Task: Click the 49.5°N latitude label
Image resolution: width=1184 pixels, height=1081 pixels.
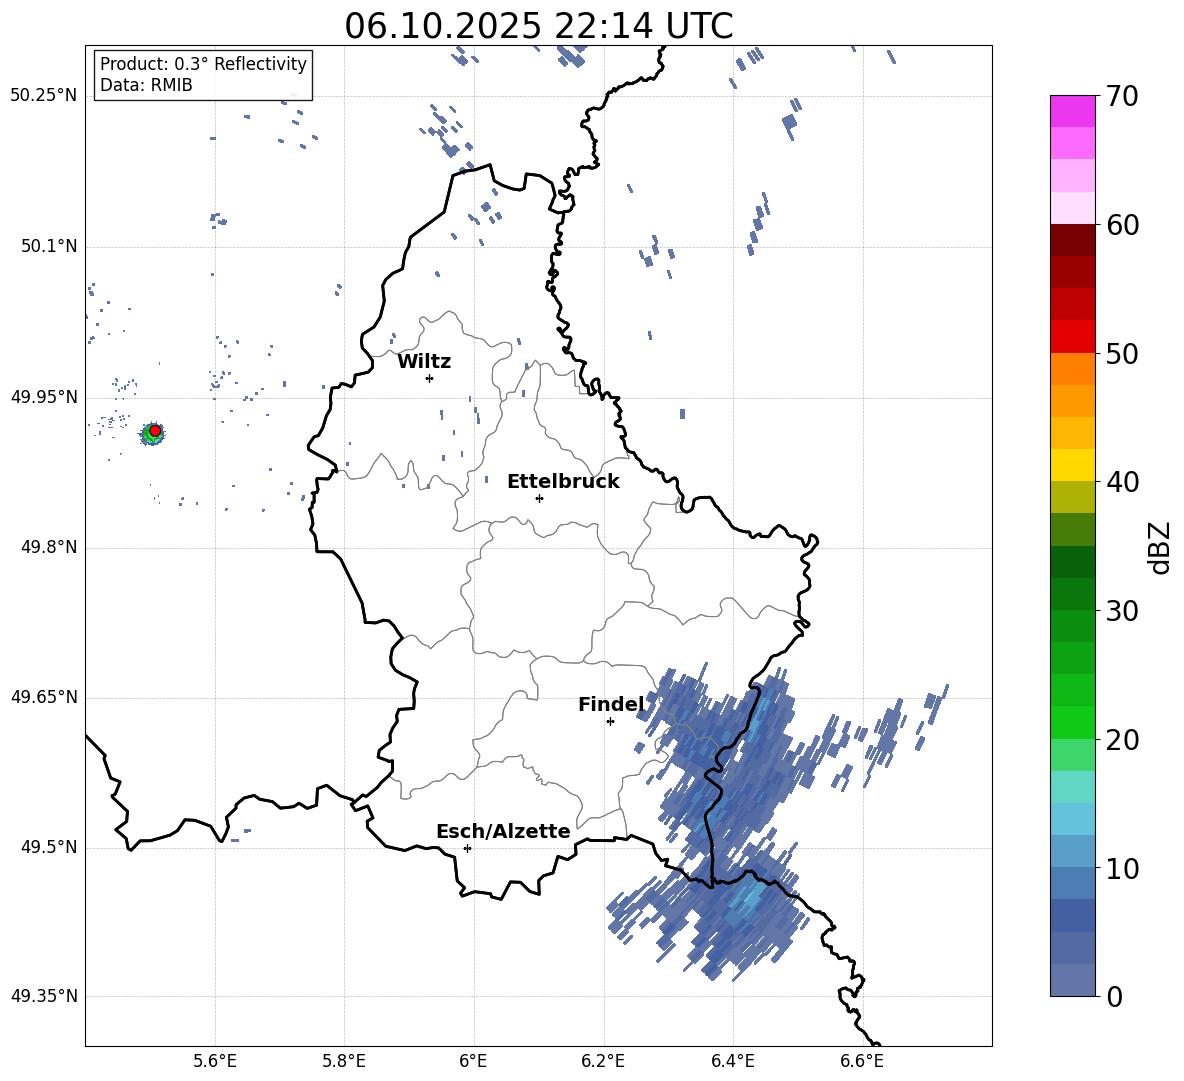Action: [x=49, y=847]
